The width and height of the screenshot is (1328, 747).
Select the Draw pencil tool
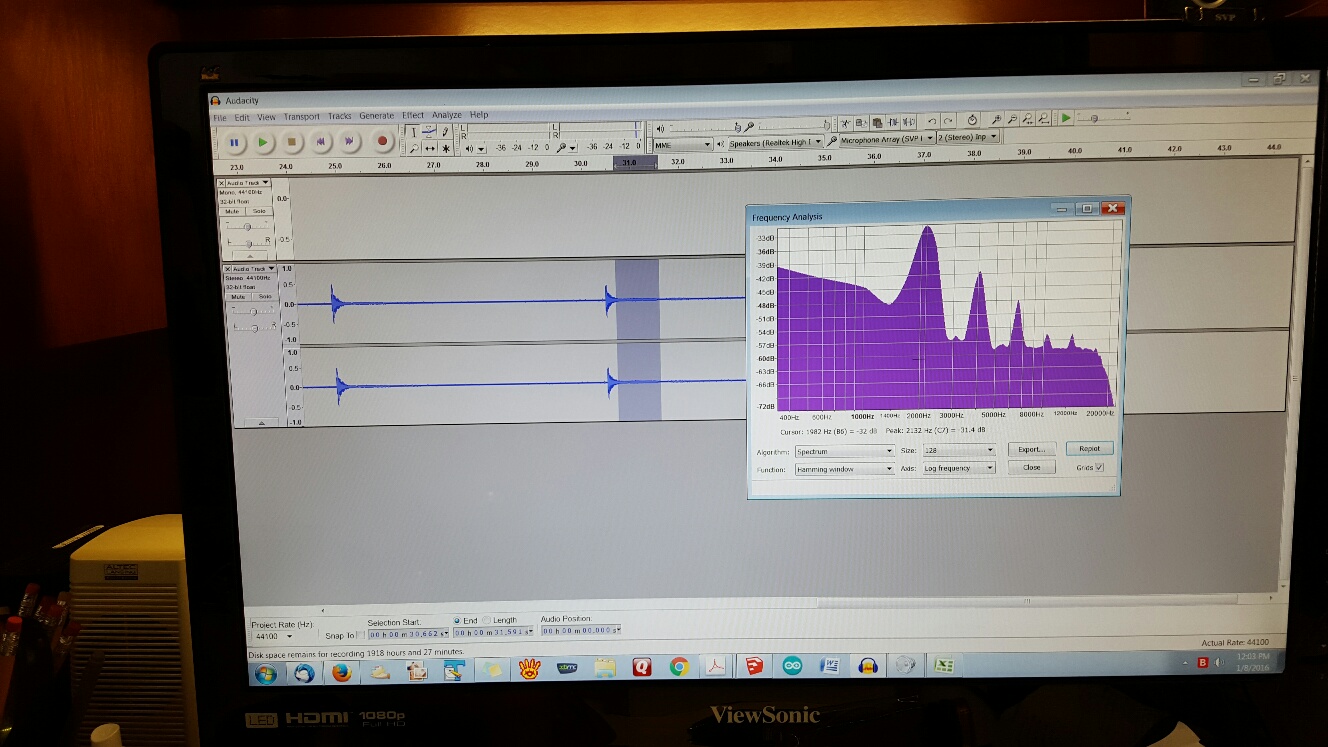point(445,132)
